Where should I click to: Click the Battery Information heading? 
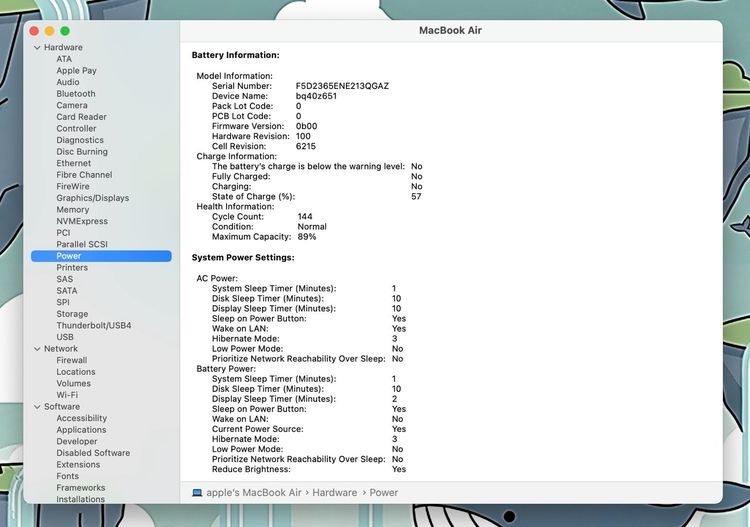click(235, 55)
